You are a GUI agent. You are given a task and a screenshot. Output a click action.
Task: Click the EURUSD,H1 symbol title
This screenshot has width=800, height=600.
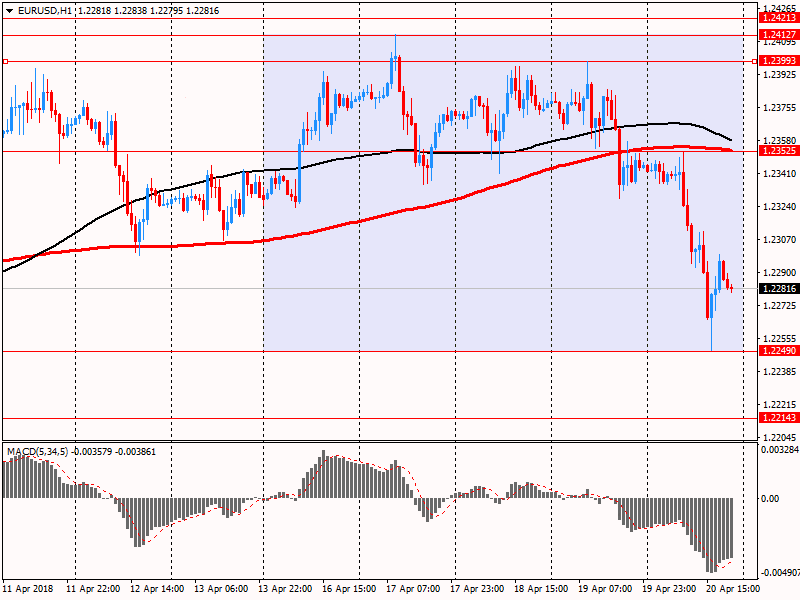pos(44,10)
